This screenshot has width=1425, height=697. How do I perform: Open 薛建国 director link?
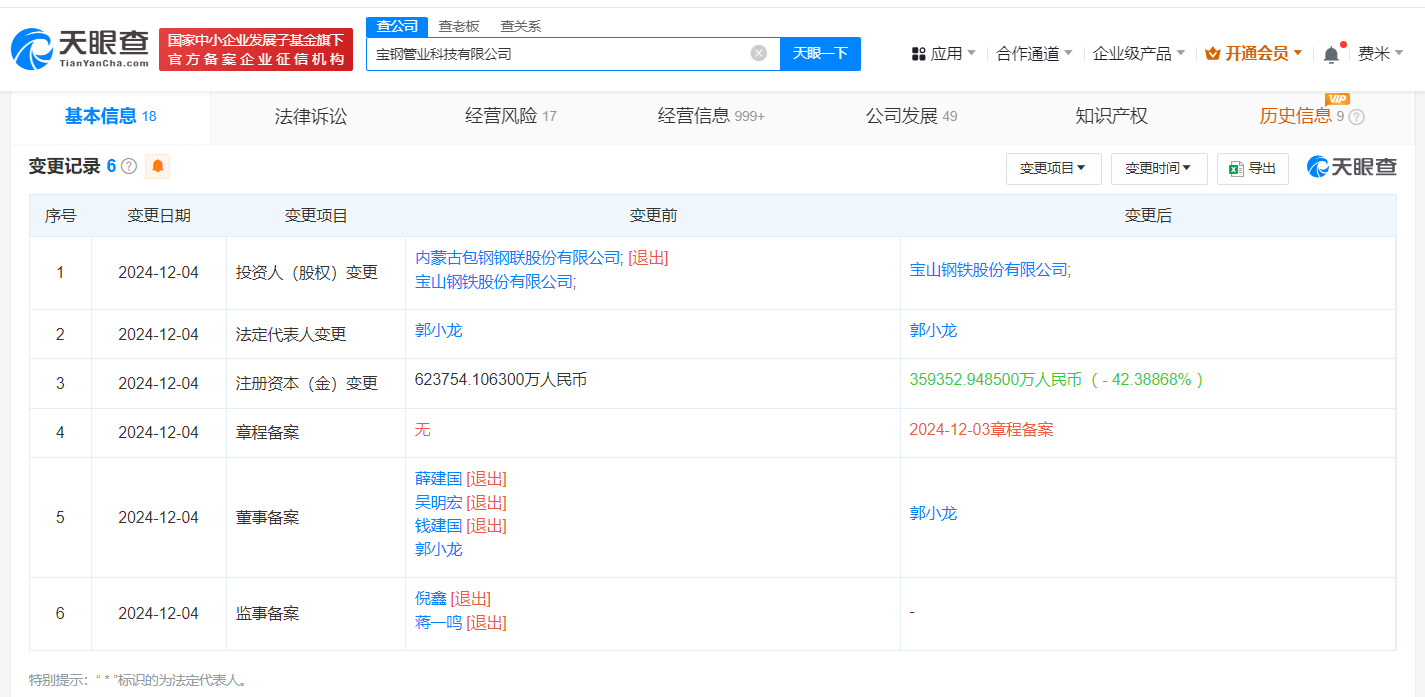coord(439,479)
